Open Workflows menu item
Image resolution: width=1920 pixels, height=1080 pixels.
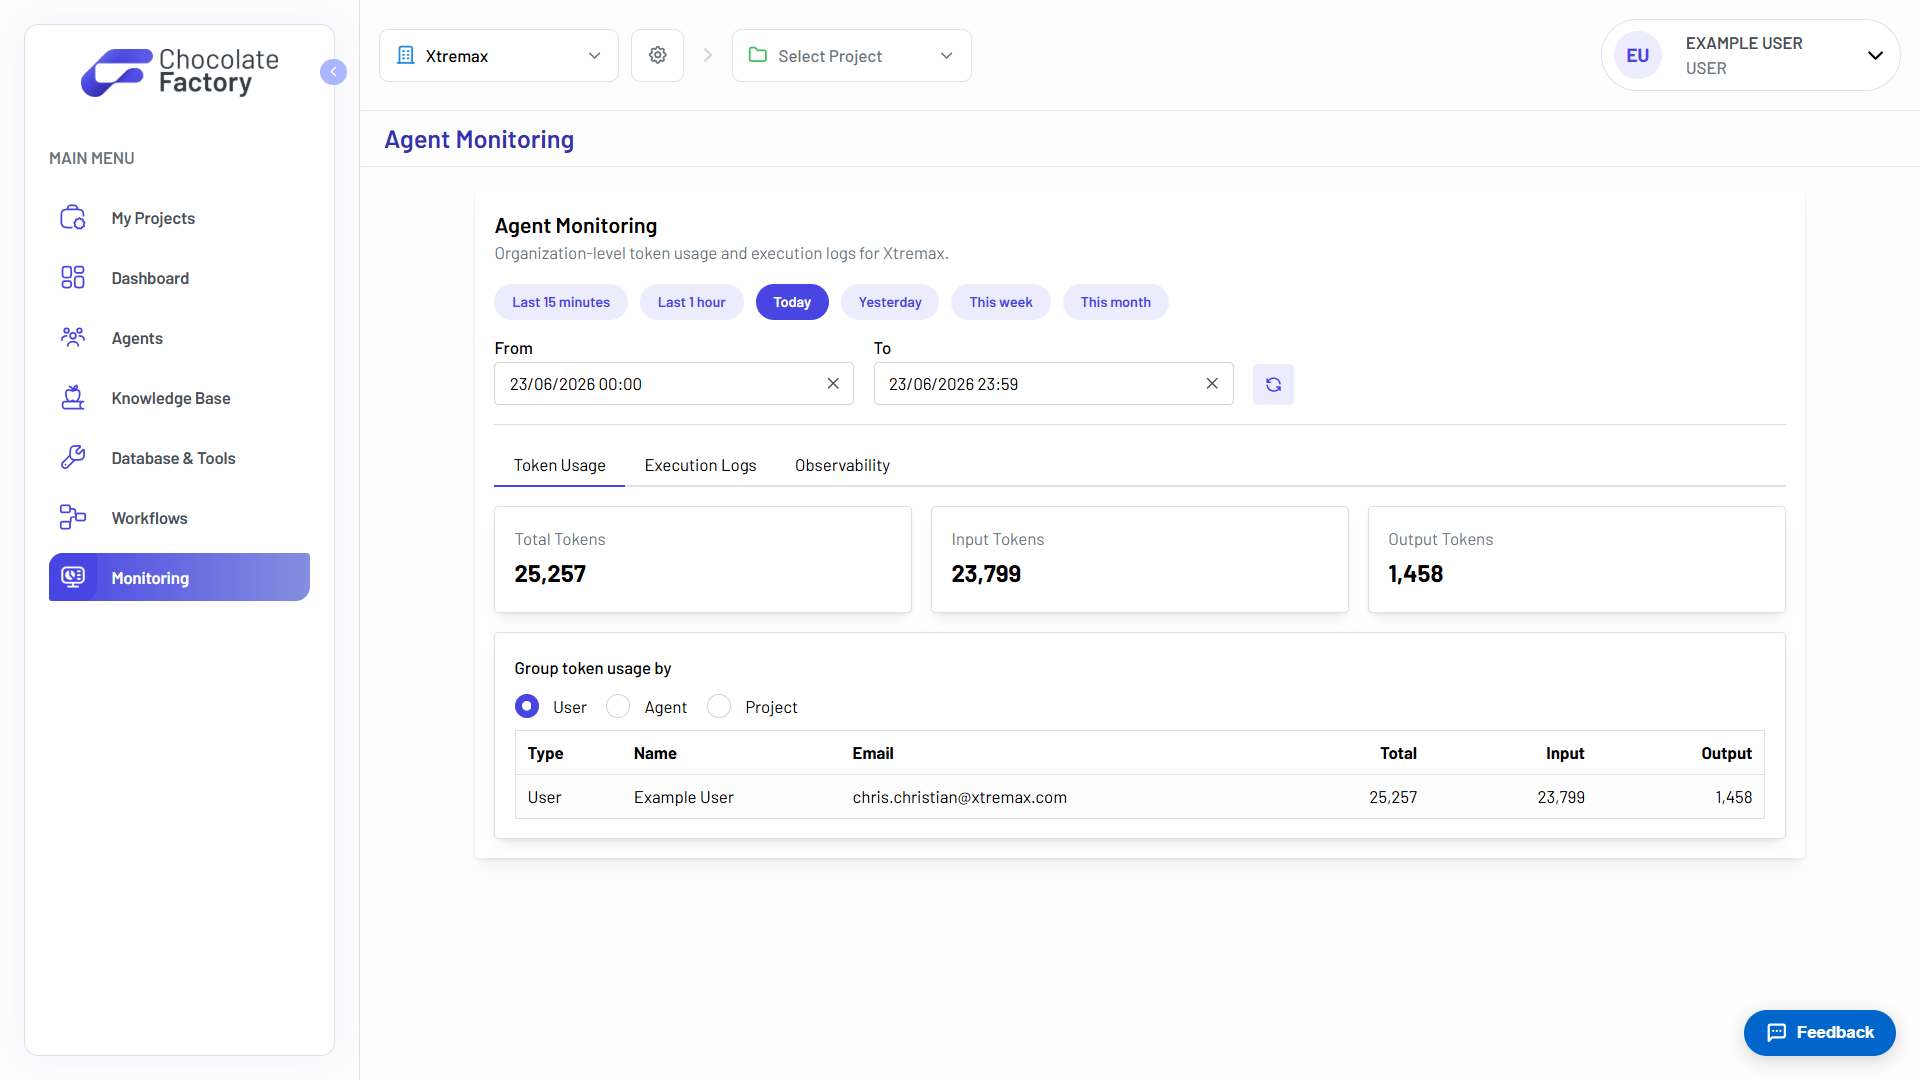tap(179, 518)
